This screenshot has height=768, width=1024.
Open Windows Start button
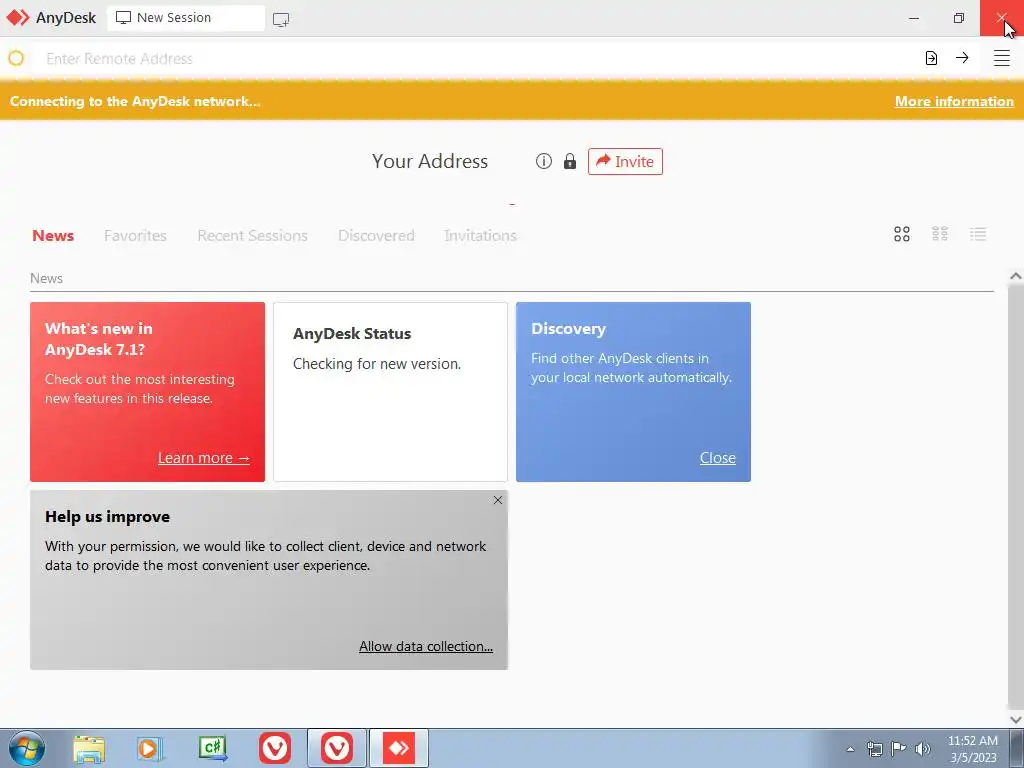[27, 748]
